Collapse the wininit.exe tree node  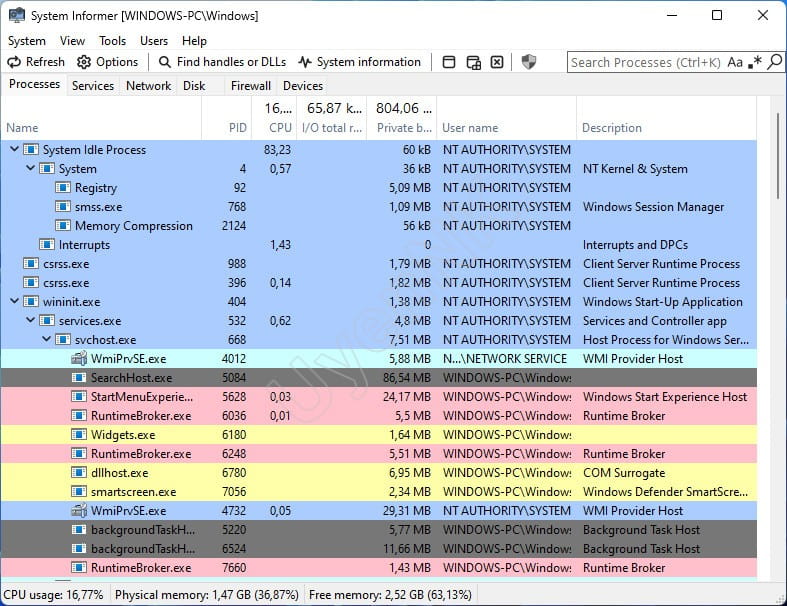pyautogui.click(x=15, y=301)
